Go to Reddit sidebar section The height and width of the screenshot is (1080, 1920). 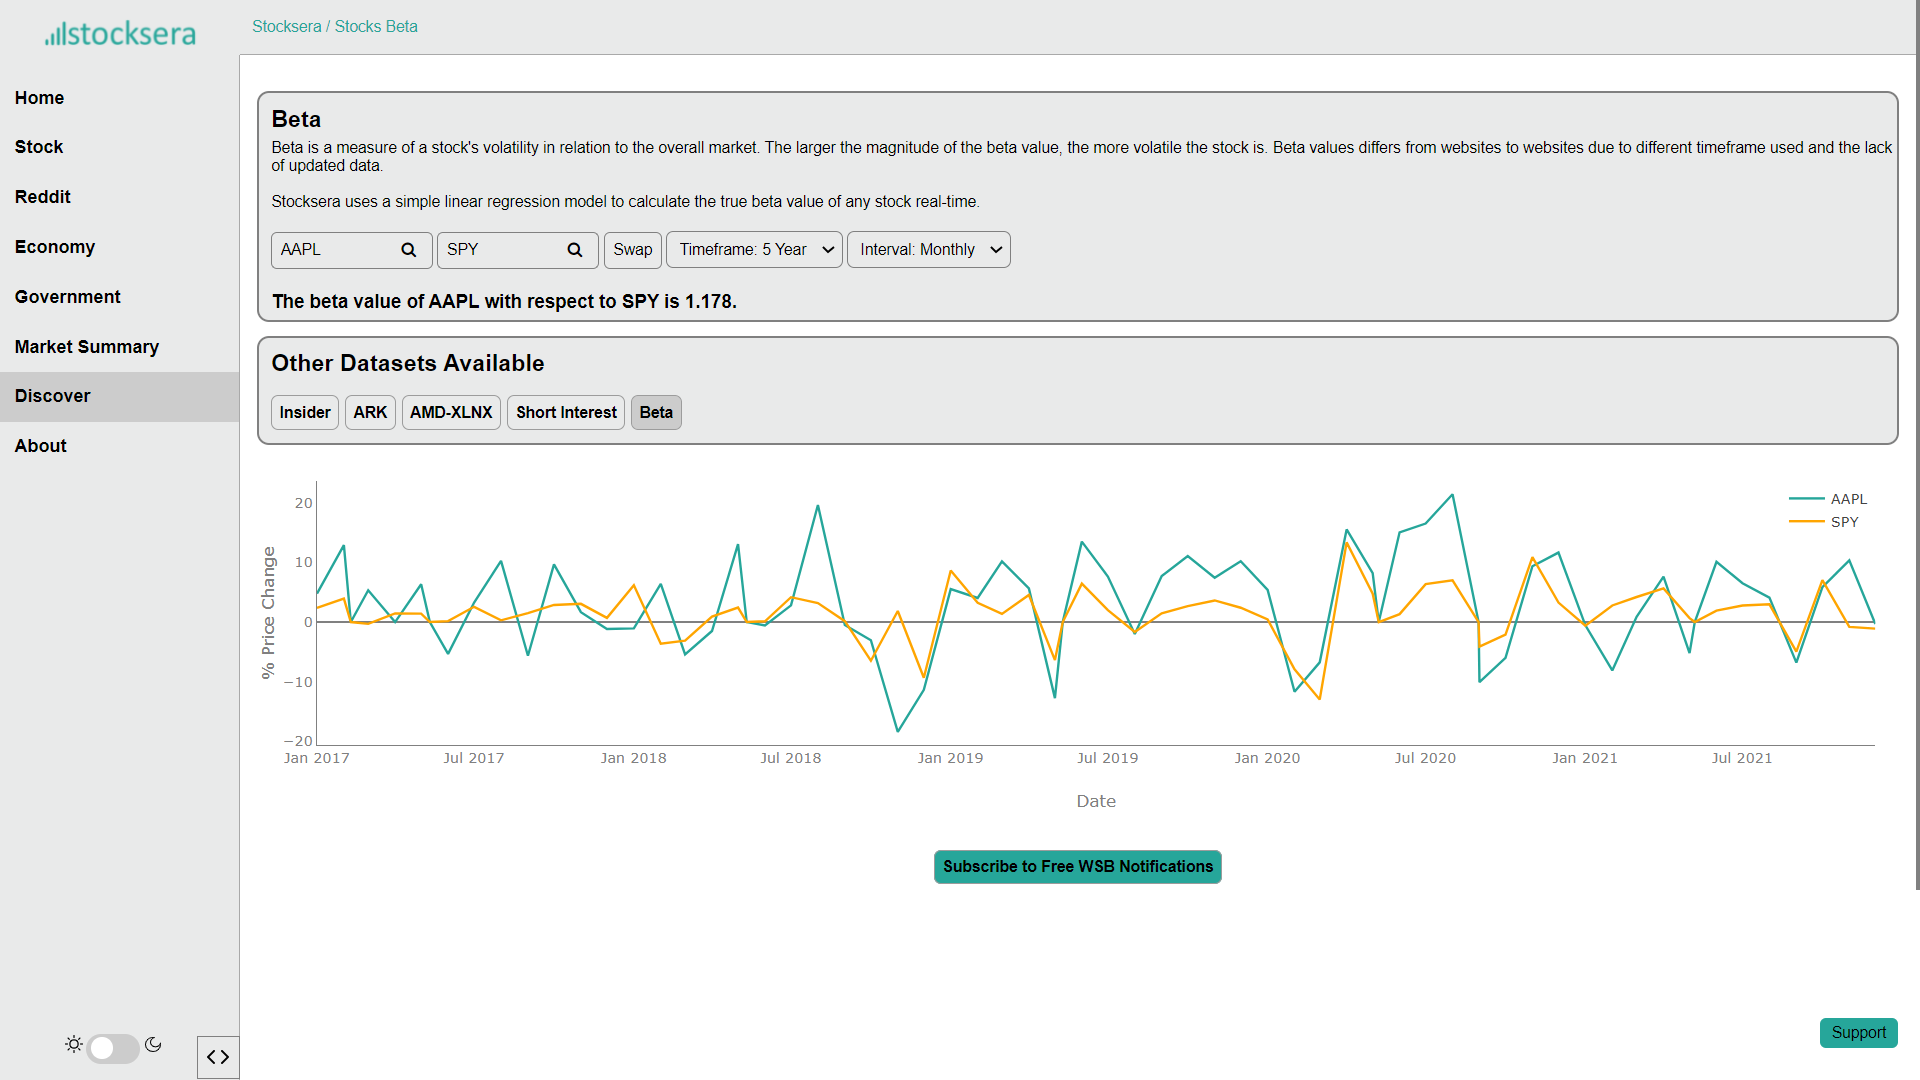pos(42,197)
